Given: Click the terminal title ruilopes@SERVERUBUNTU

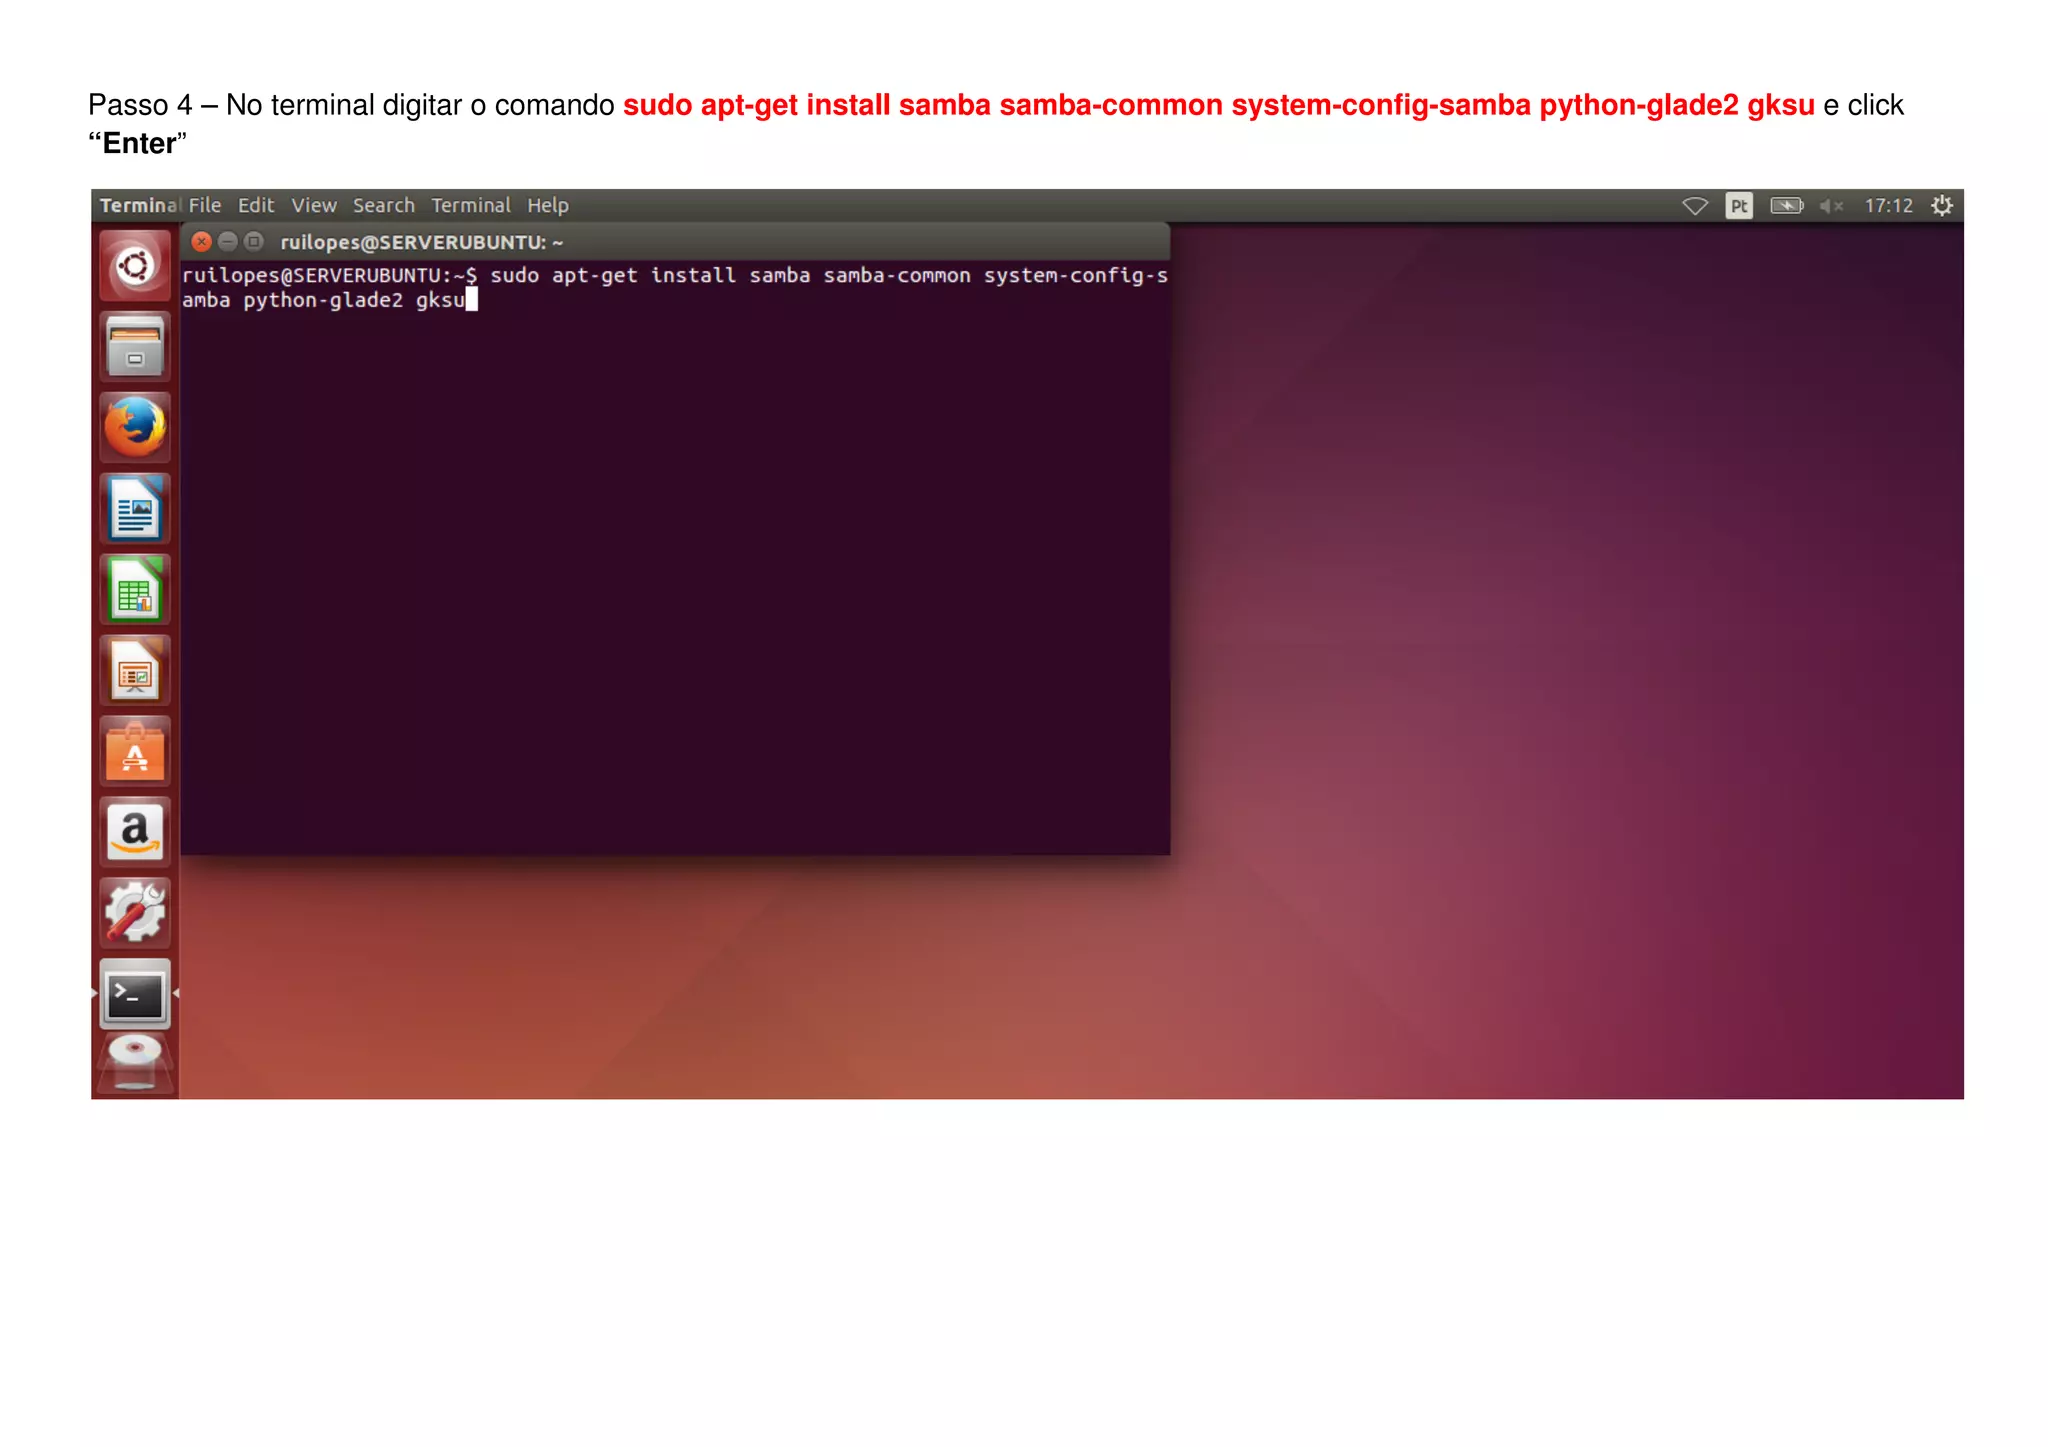Looking at the screenshot, I should [x=422, y=242].
